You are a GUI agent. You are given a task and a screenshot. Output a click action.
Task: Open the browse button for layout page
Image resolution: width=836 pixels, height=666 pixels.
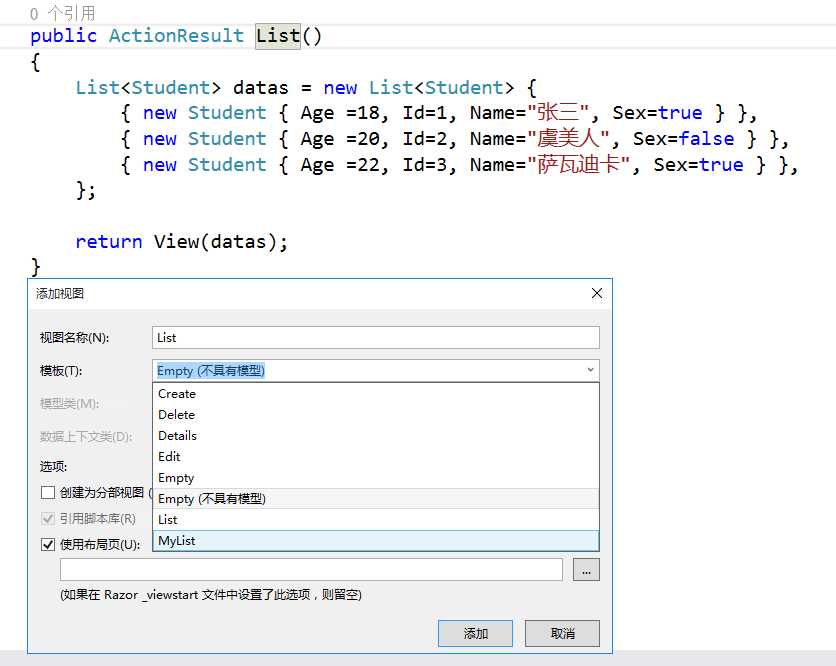pyautogui.click(x=586, y=569)
